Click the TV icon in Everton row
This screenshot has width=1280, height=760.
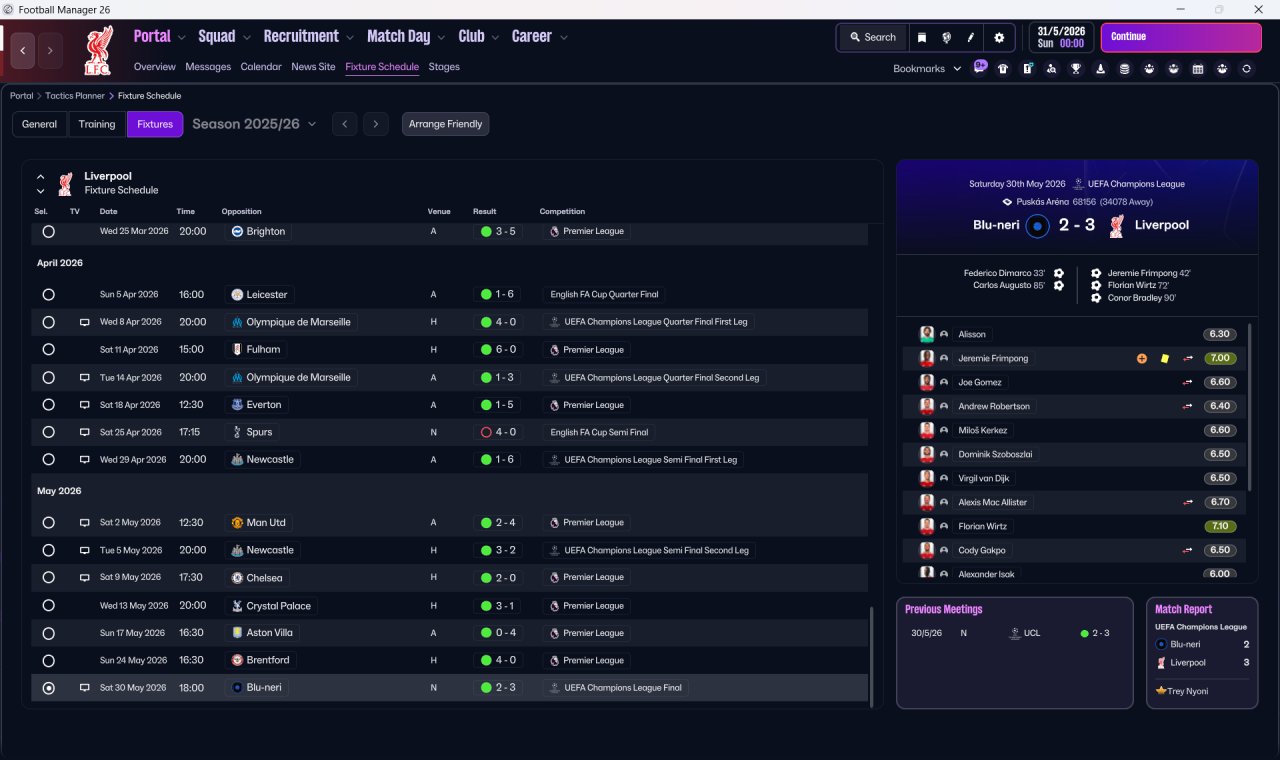pos(85,405)
